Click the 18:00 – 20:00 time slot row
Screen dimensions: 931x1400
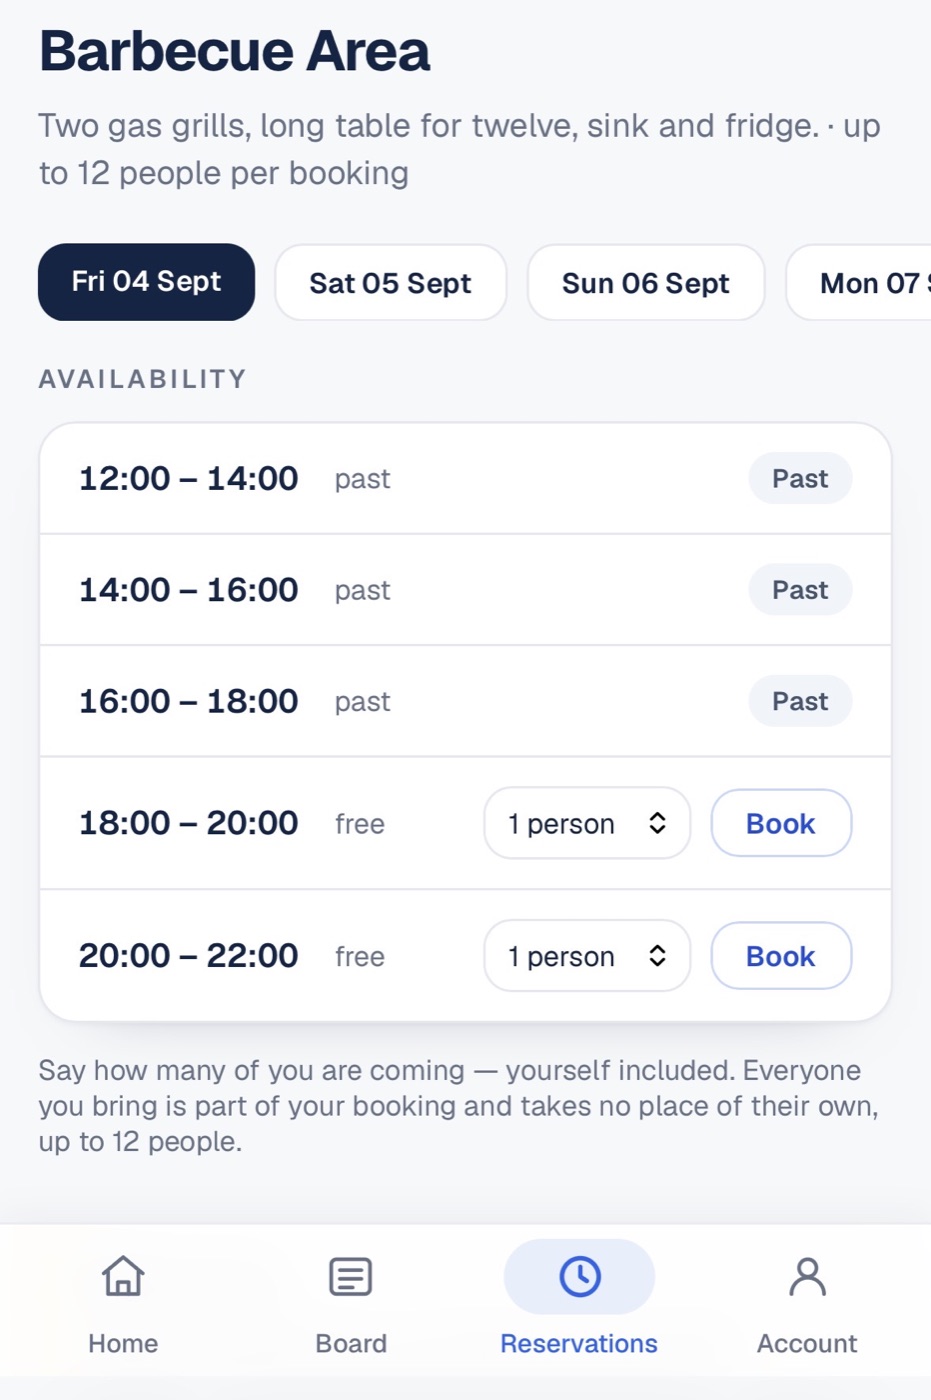click(465, 823)
